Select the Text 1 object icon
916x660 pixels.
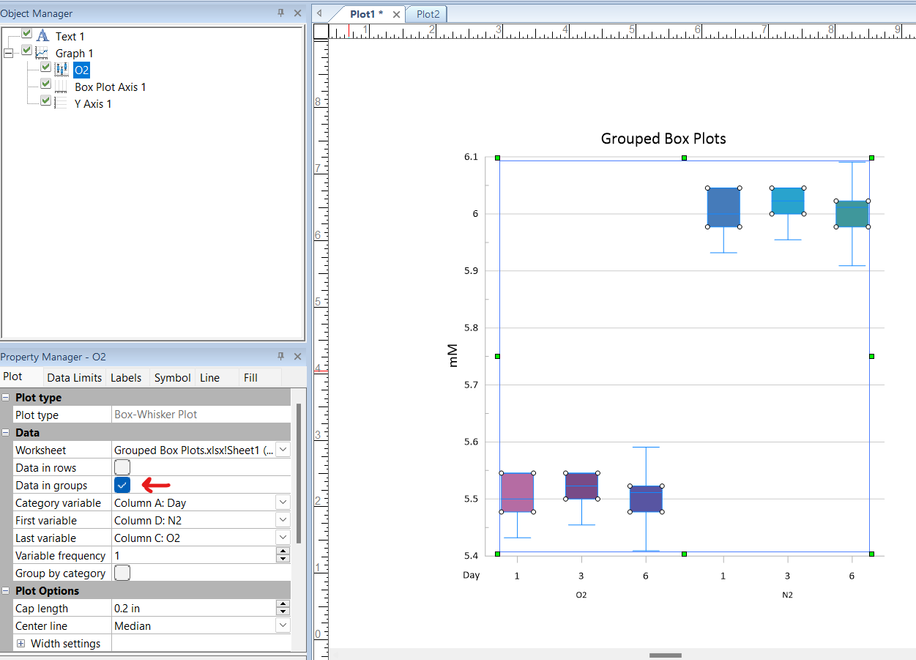pos(42,36)
